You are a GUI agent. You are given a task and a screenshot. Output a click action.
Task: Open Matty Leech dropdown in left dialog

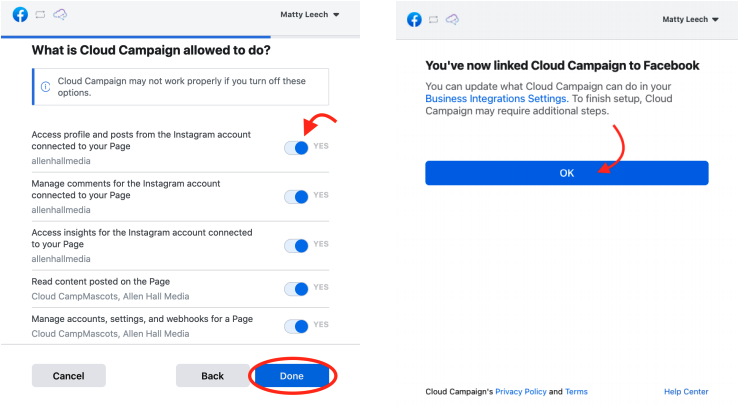[x=310, y=15]
